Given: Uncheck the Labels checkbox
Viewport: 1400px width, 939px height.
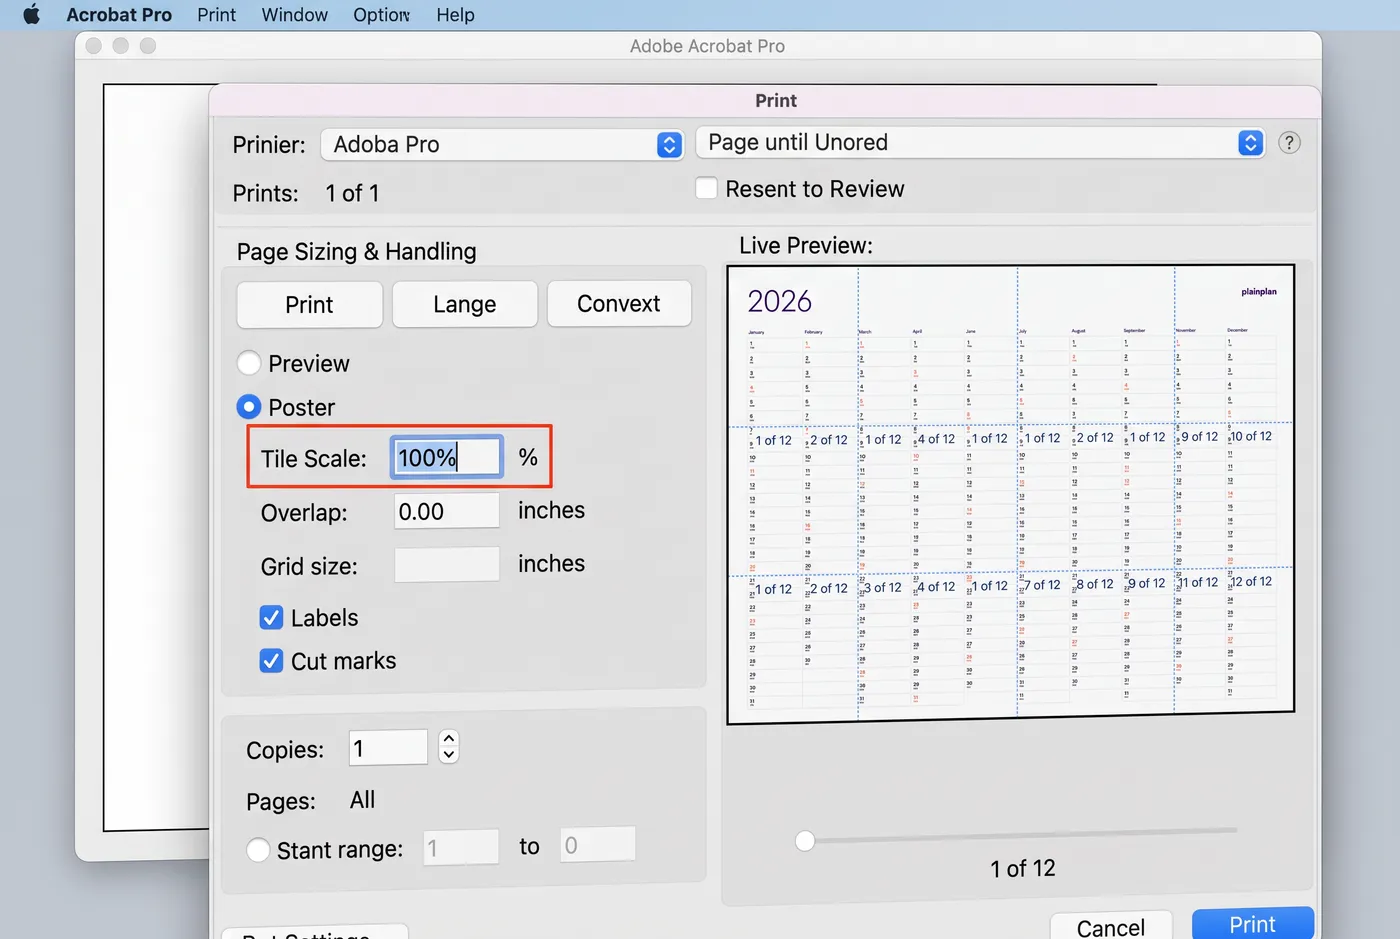Looking at the screenshot, I should (271, 618).
